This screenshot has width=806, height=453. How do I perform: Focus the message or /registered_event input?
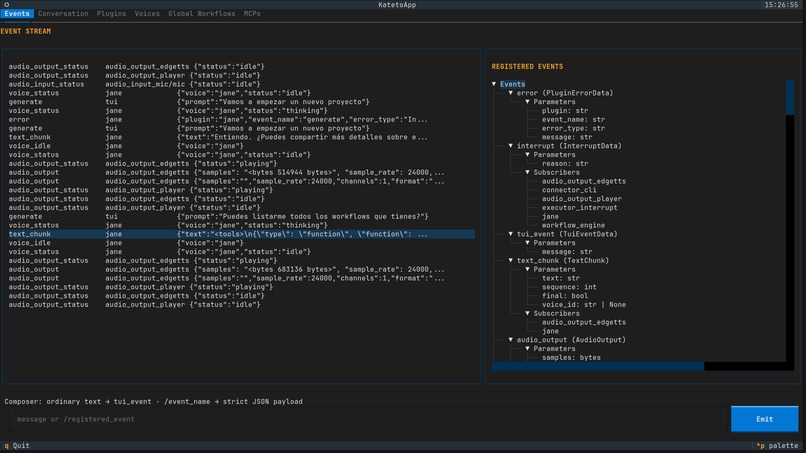(368, 419)
